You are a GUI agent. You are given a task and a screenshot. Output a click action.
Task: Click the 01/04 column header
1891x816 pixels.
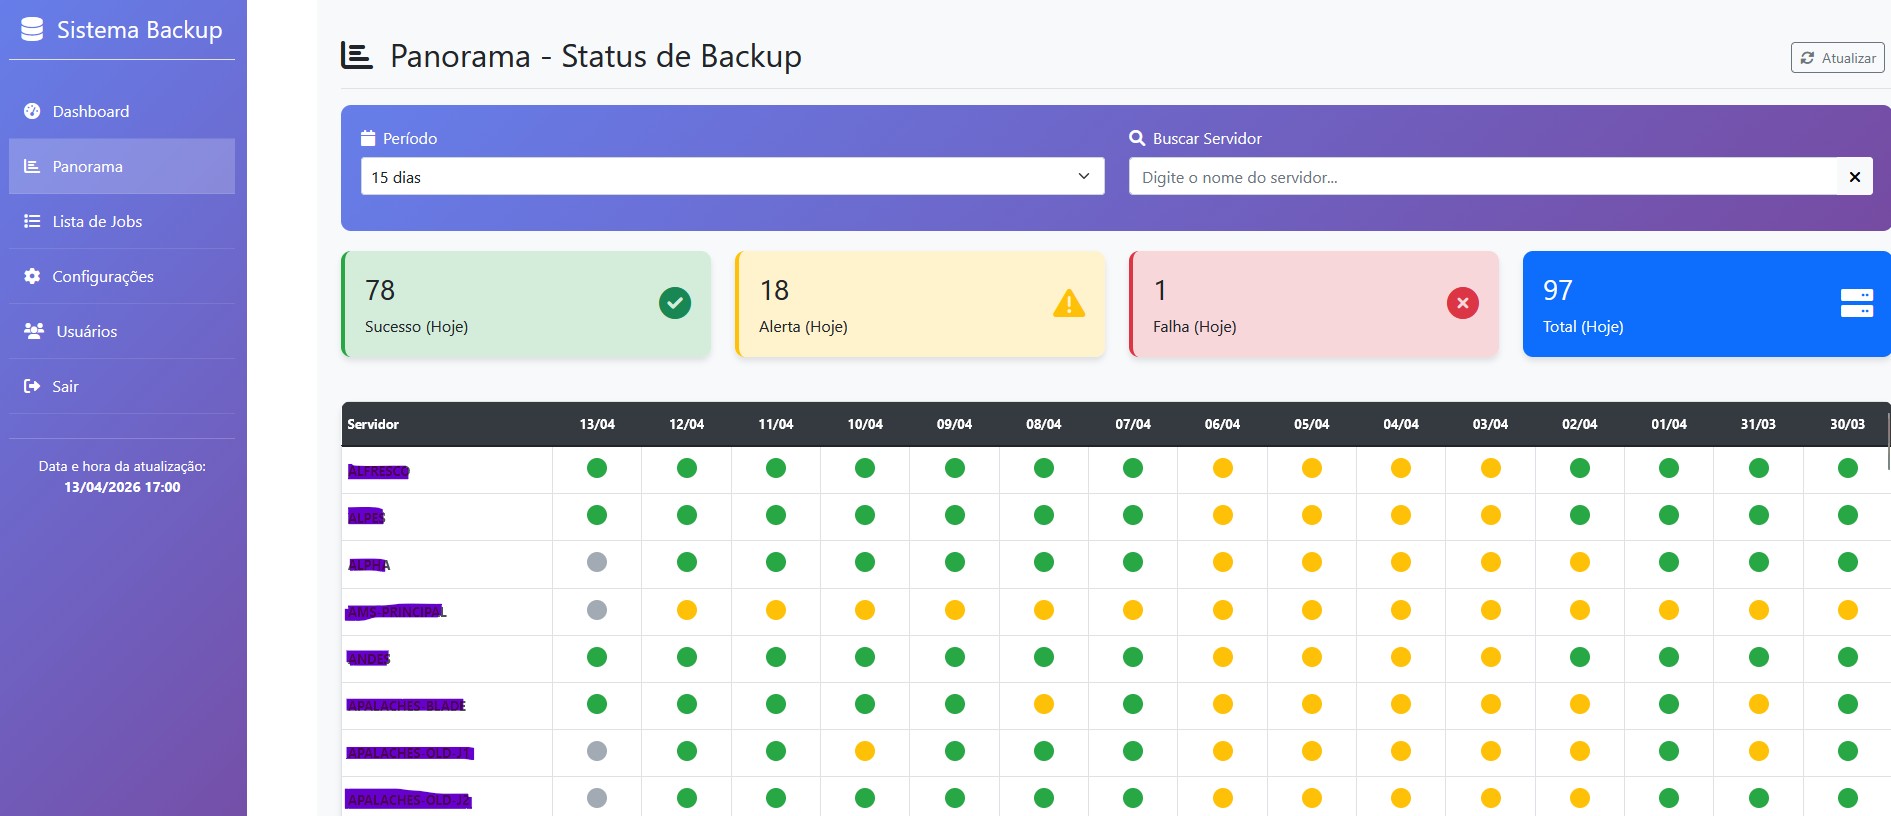point(1669,424)
